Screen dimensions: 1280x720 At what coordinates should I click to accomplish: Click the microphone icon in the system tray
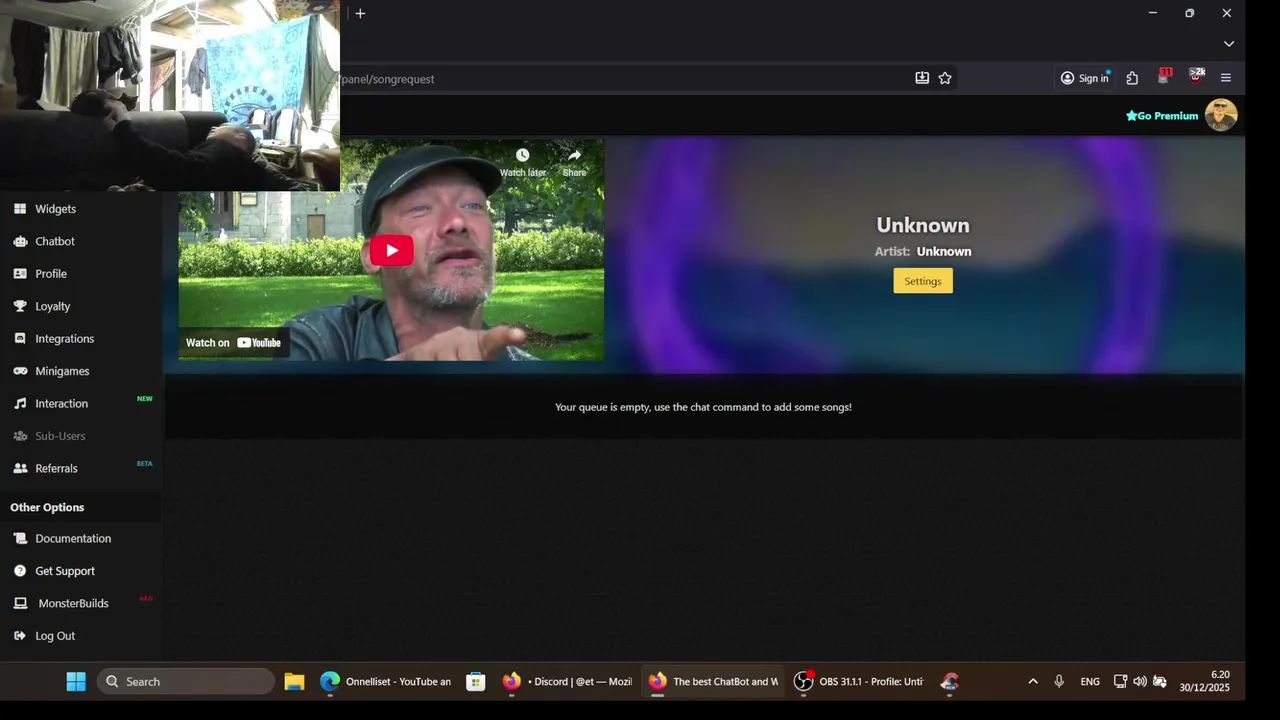point(1059,682)
